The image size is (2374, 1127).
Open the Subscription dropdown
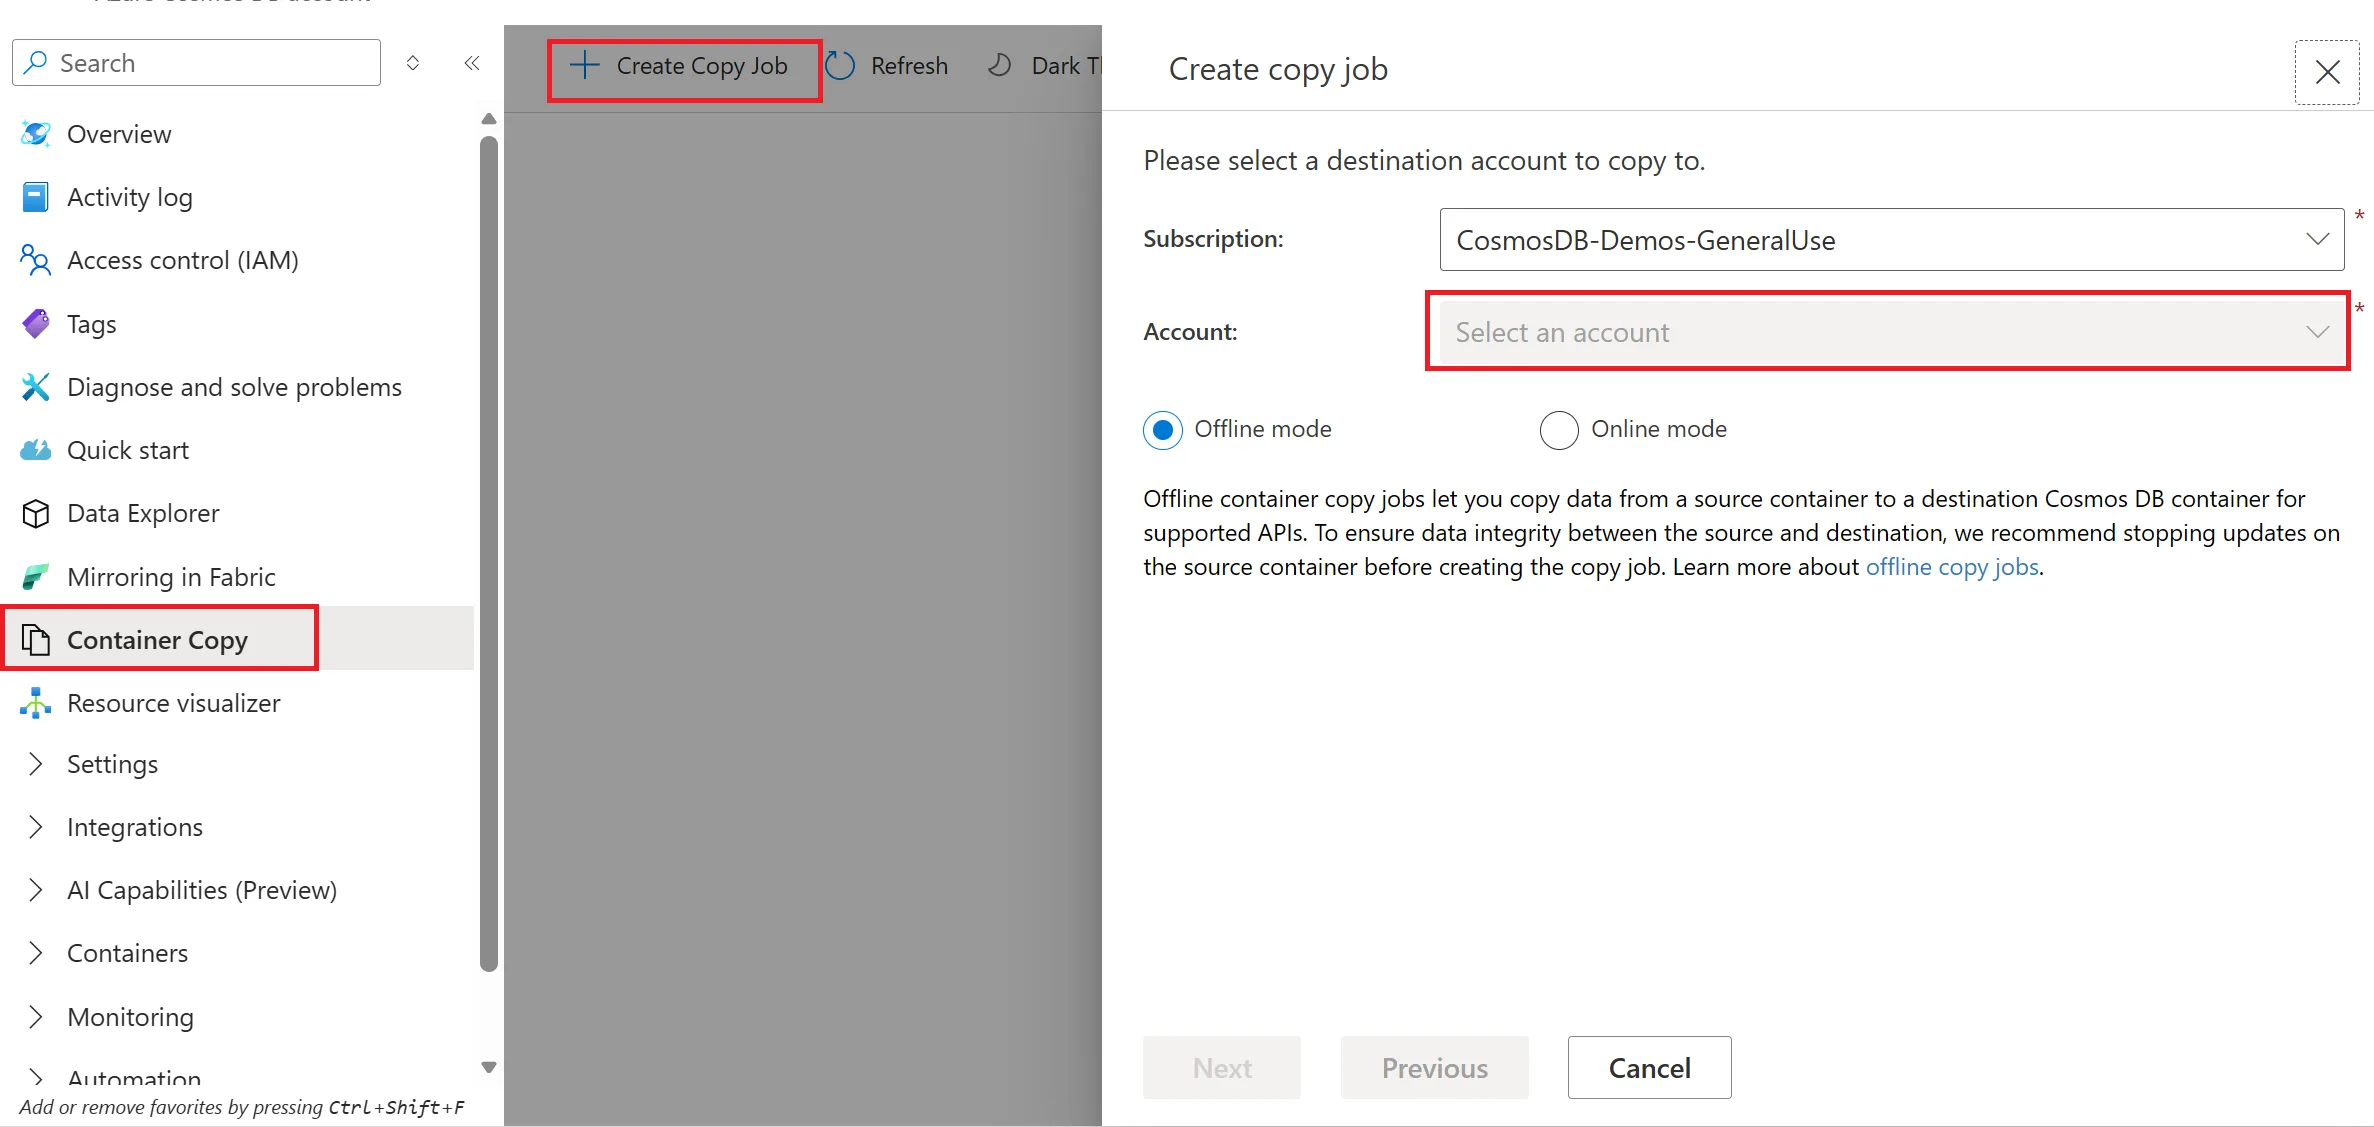(1891, 240)
